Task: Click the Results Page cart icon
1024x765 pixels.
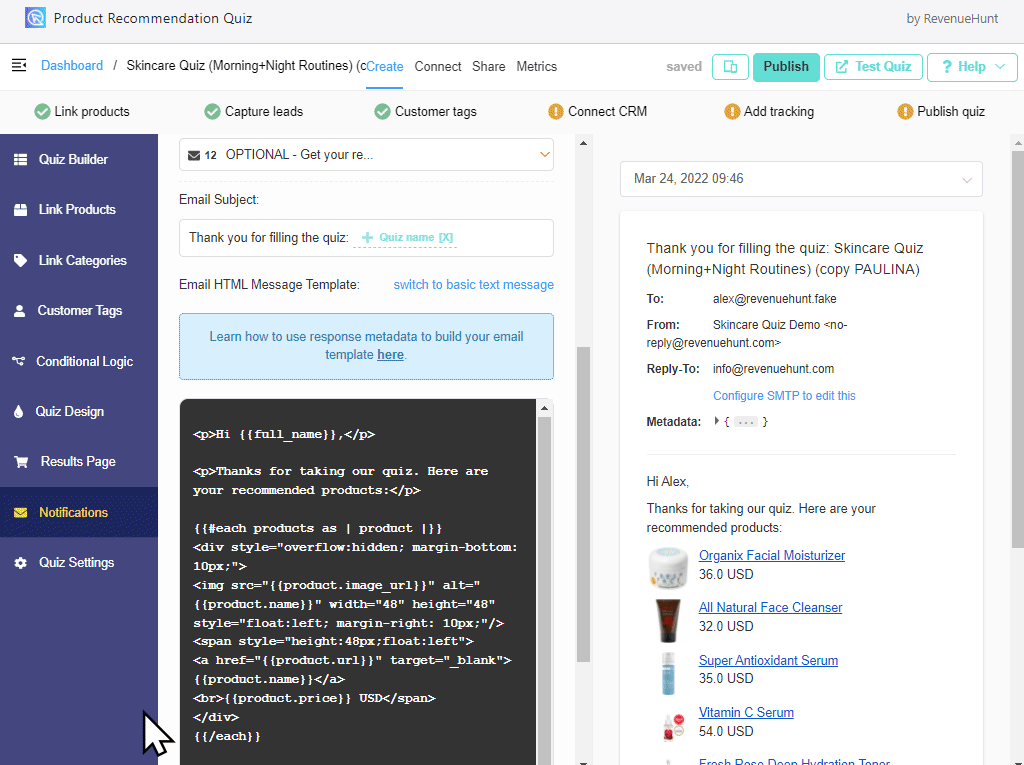Action: [x=21, y=462]
